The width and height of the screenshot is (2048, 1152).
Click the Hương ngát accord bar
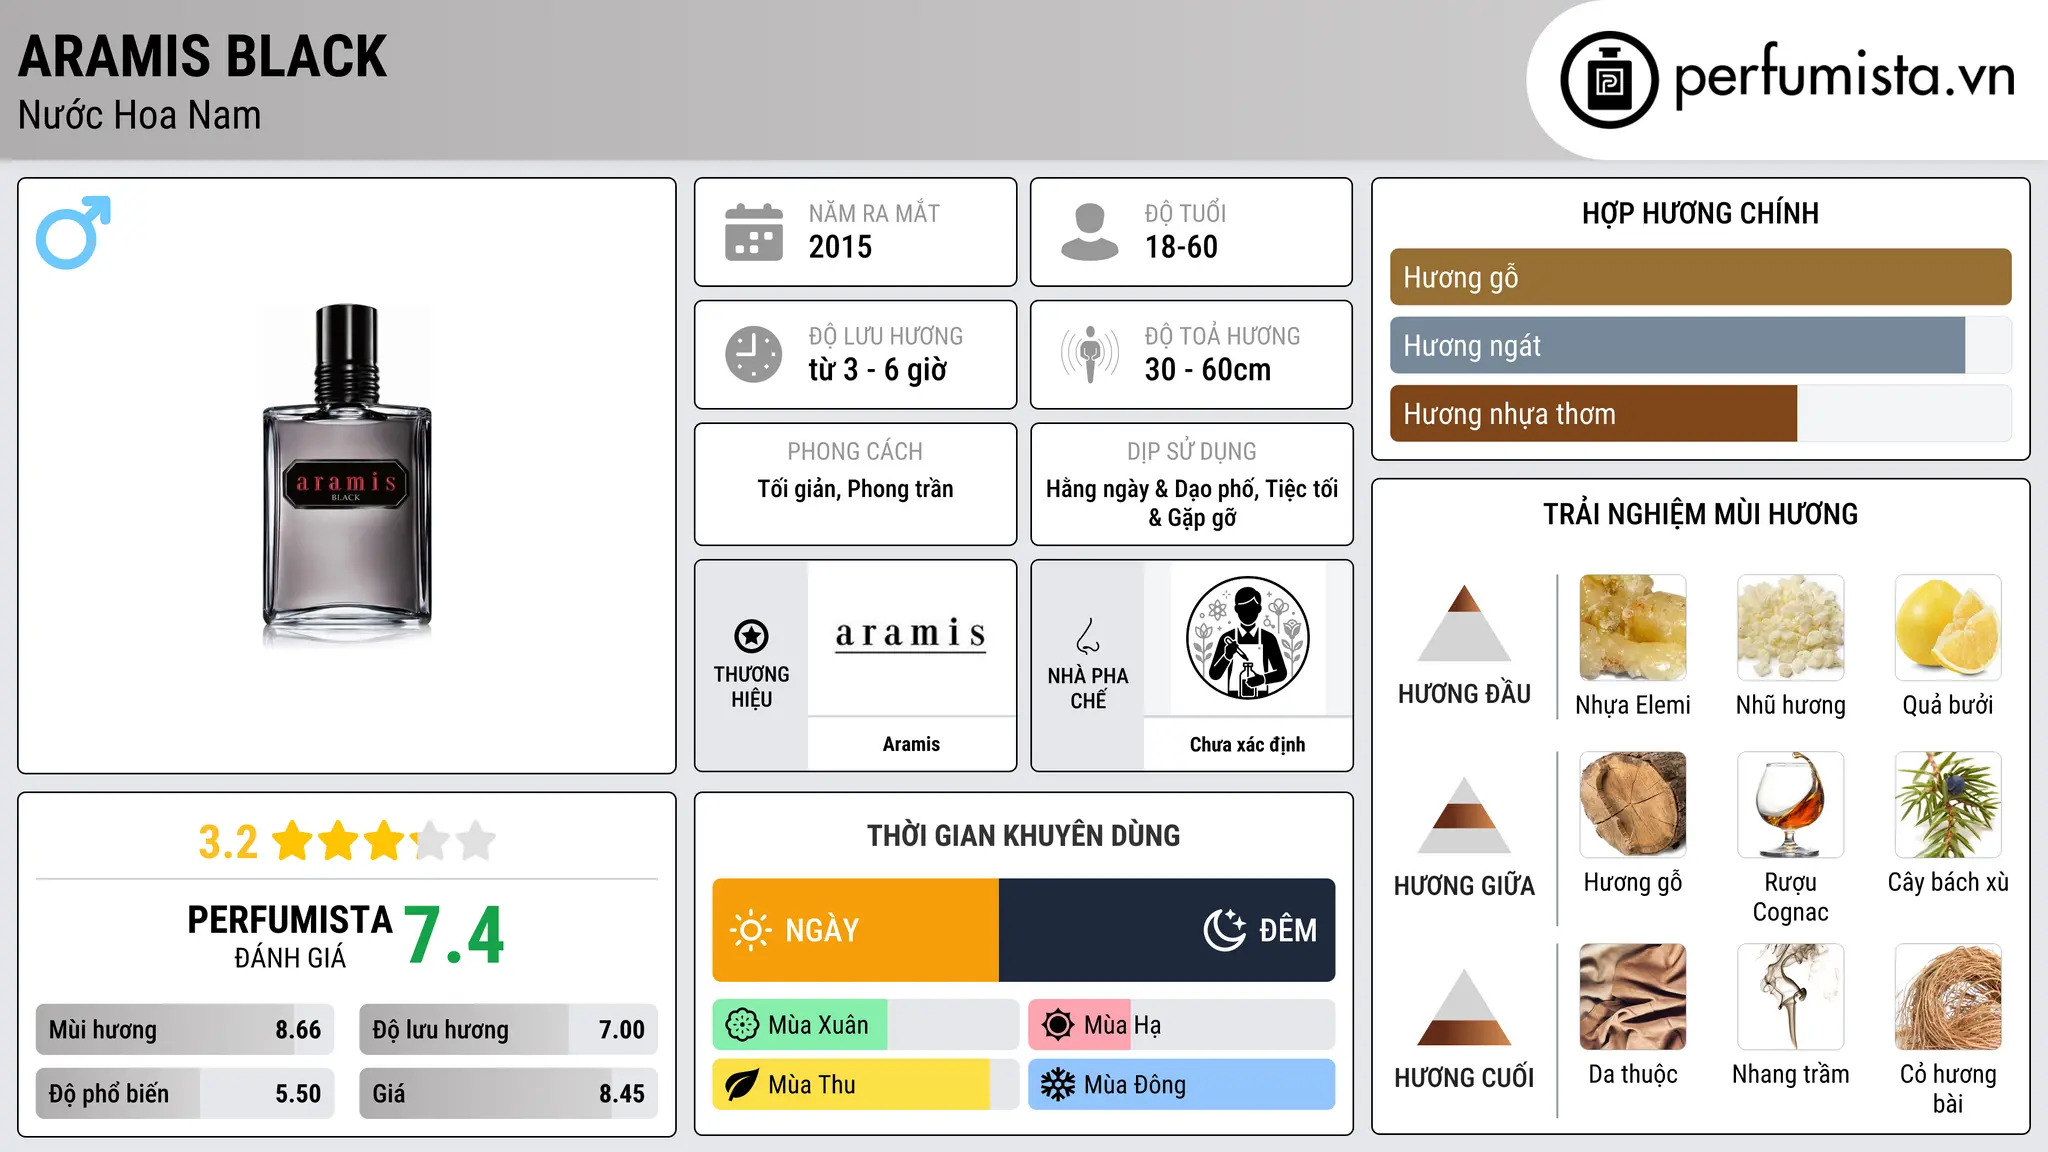point(1700,345)
